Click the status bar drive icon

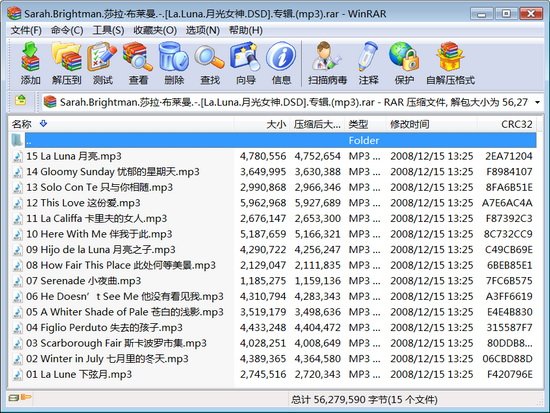[x=14, y=398]
